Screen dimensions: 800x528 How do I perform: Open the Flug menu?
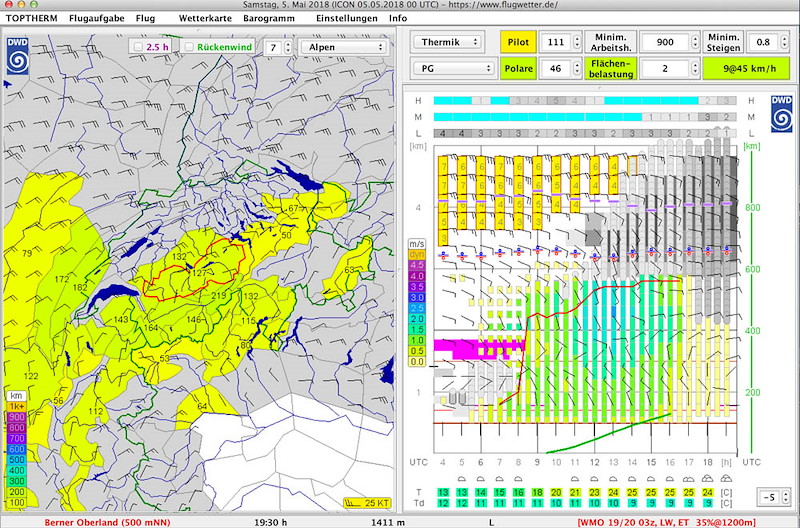145,18
